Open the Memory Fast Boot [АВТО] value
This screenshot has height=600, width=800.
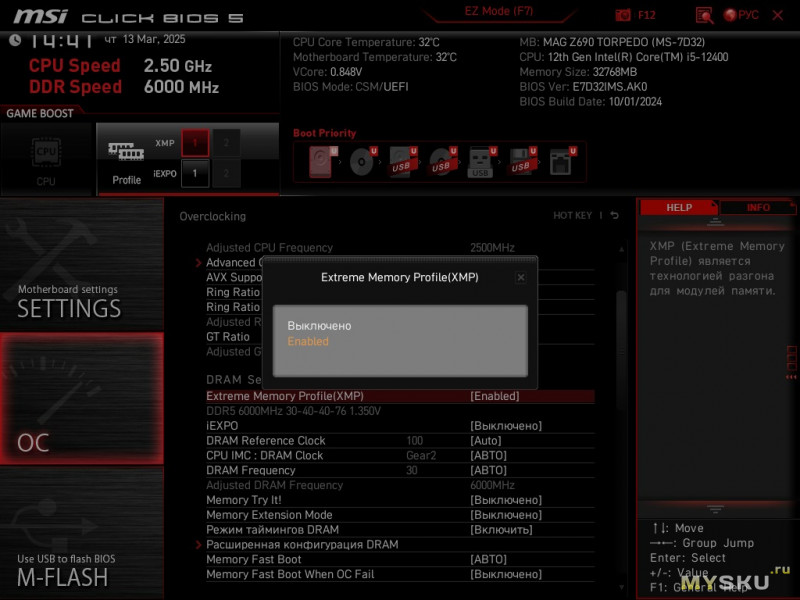(x=488, y=560)
